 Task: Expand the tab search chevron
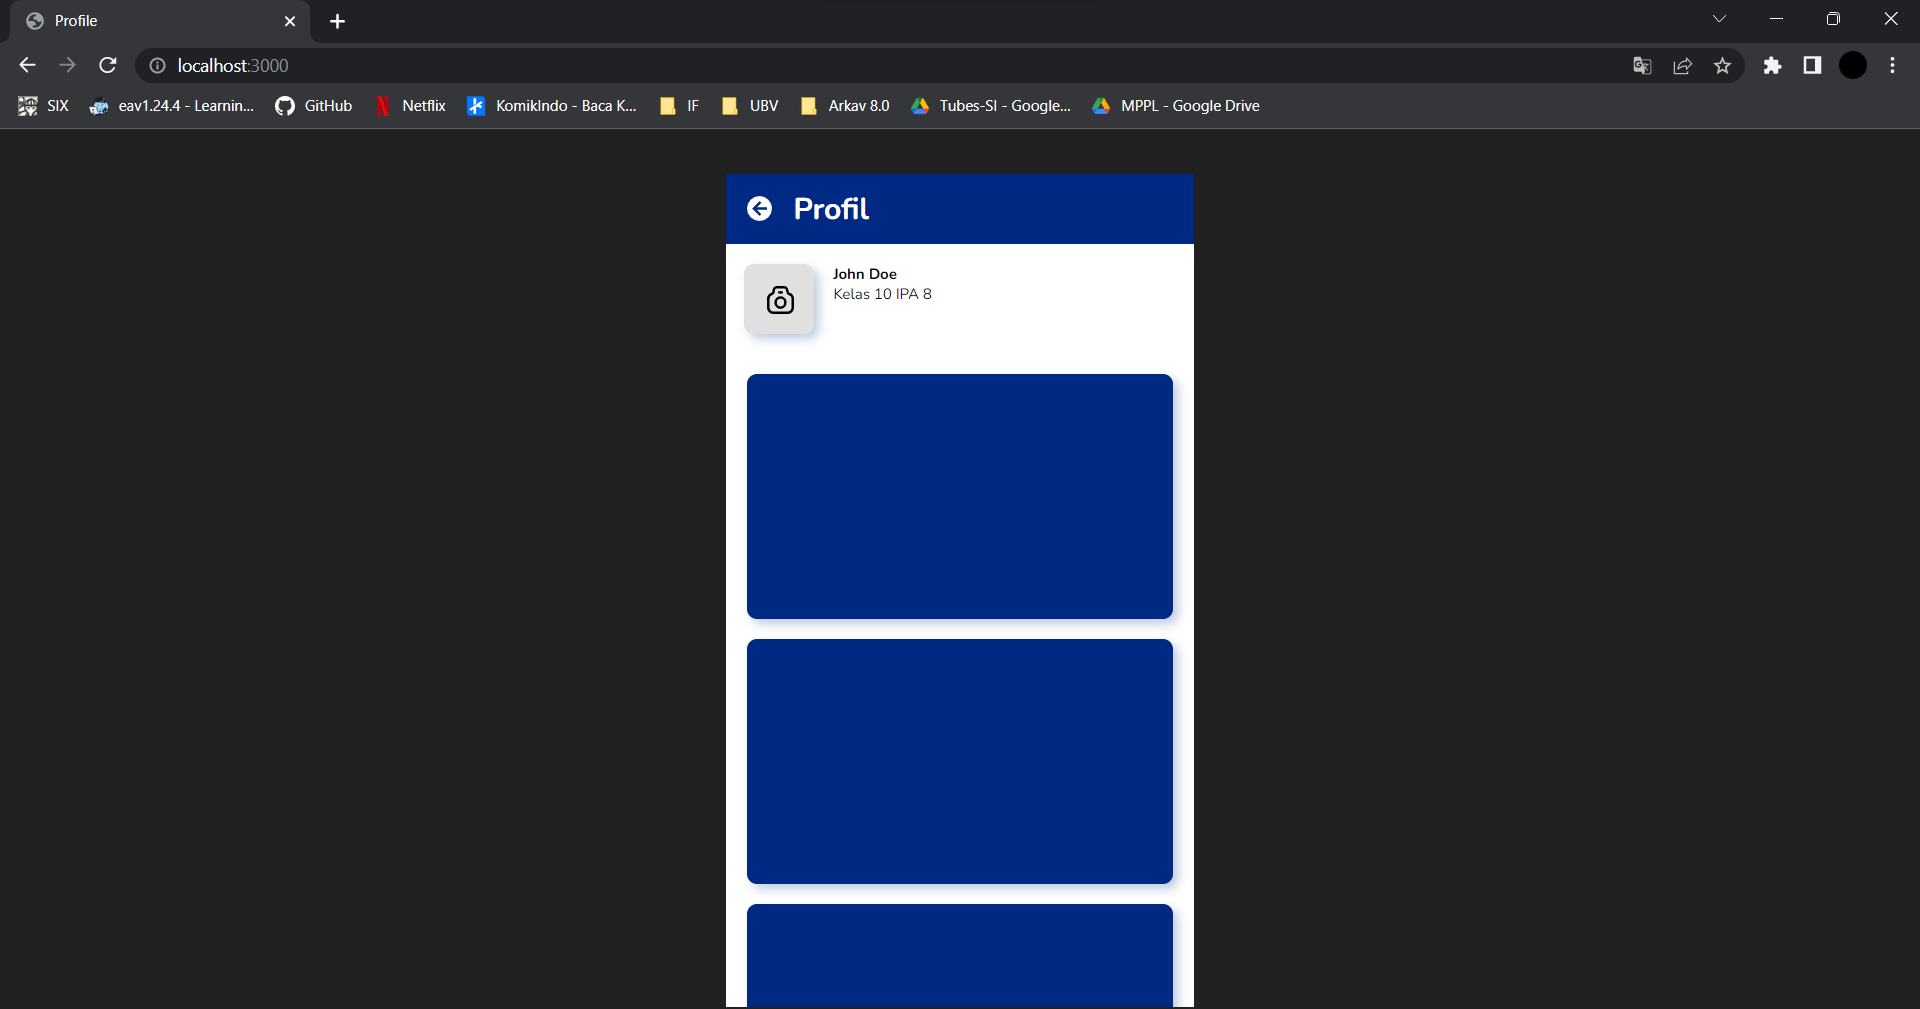(x=1719, y=19)
